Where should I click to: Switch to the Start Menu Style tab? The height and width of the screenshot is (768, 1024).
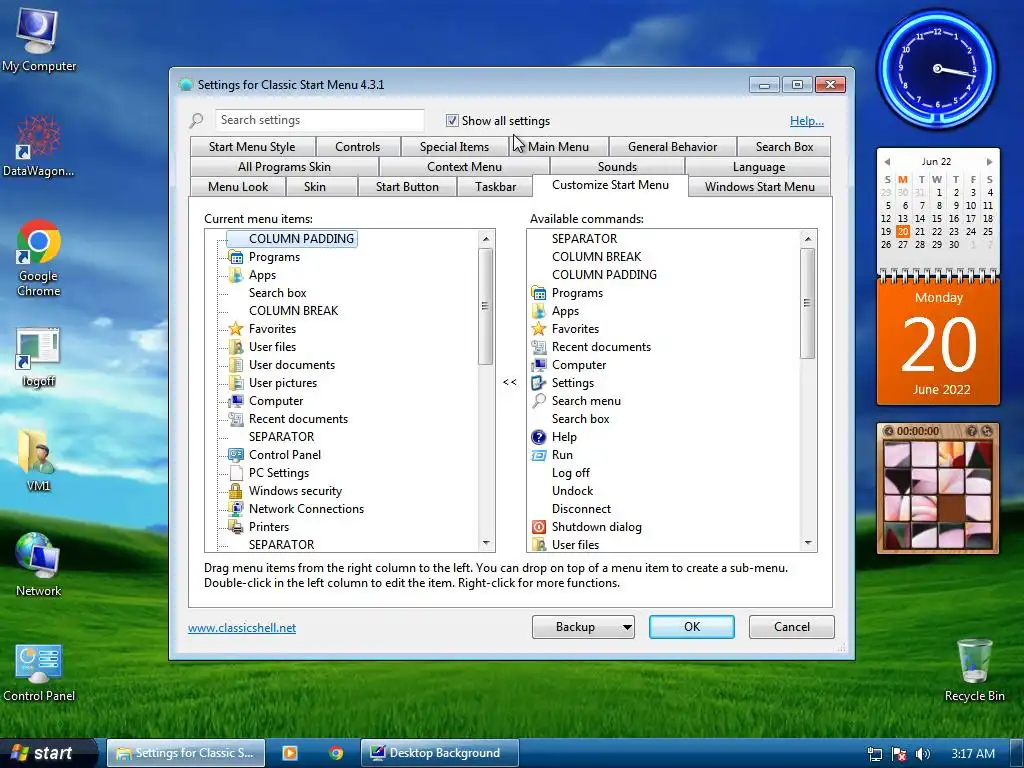(x=252, y=147)
